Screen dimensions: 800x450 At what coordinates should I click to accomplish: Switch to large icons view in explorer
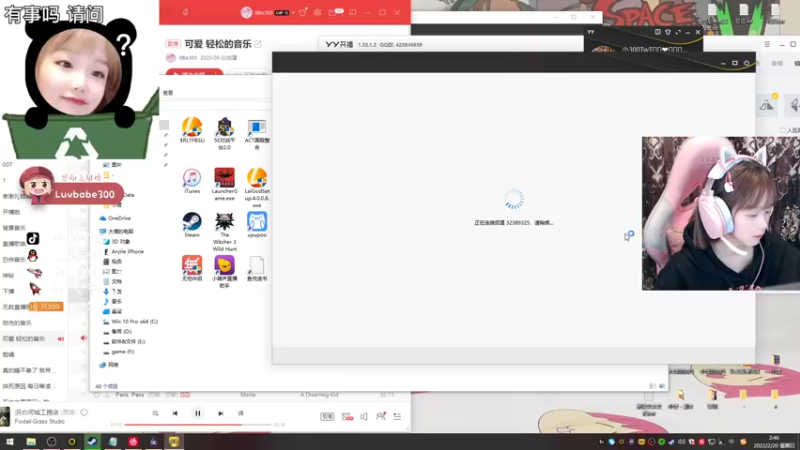(662, 386)
